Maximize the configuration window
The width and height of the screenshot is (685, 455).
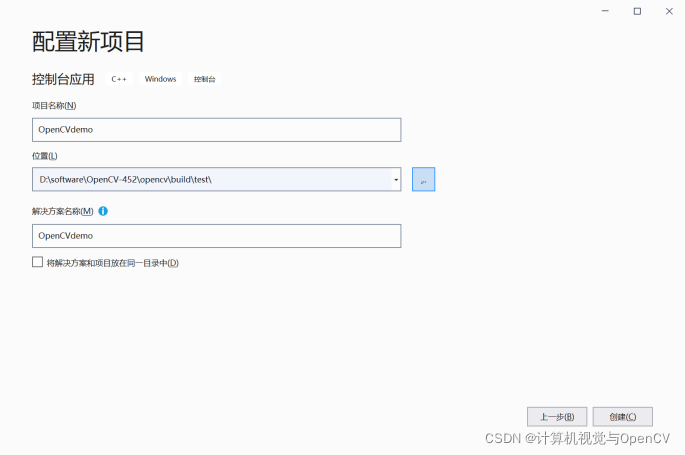(637, 11)
